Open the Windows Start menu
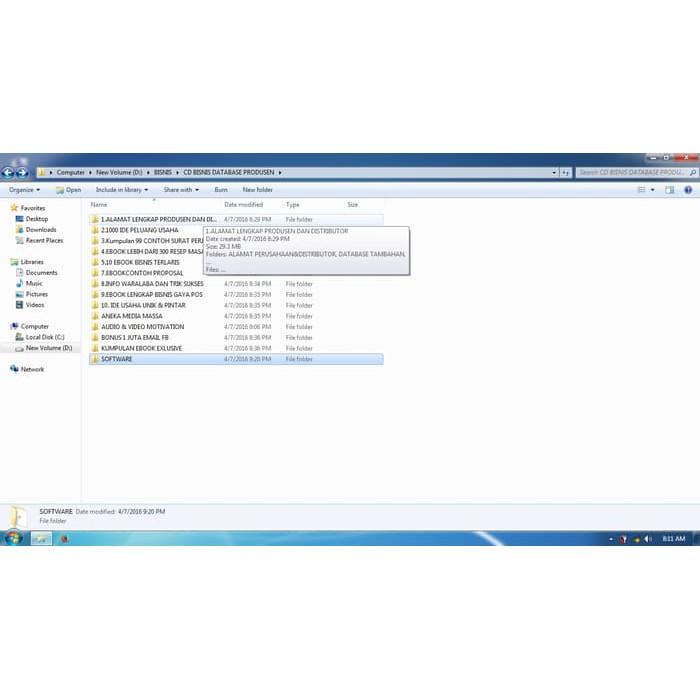The height and width of the screenshot is (700, 700). coord(14,538)
